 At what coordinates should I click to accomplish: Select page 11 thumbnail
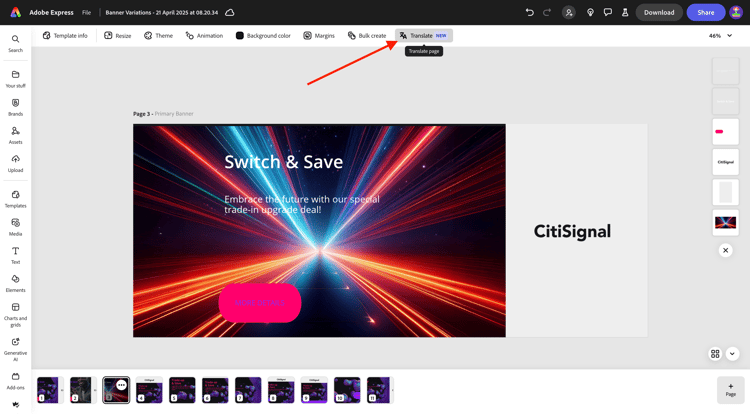(379, 390)
